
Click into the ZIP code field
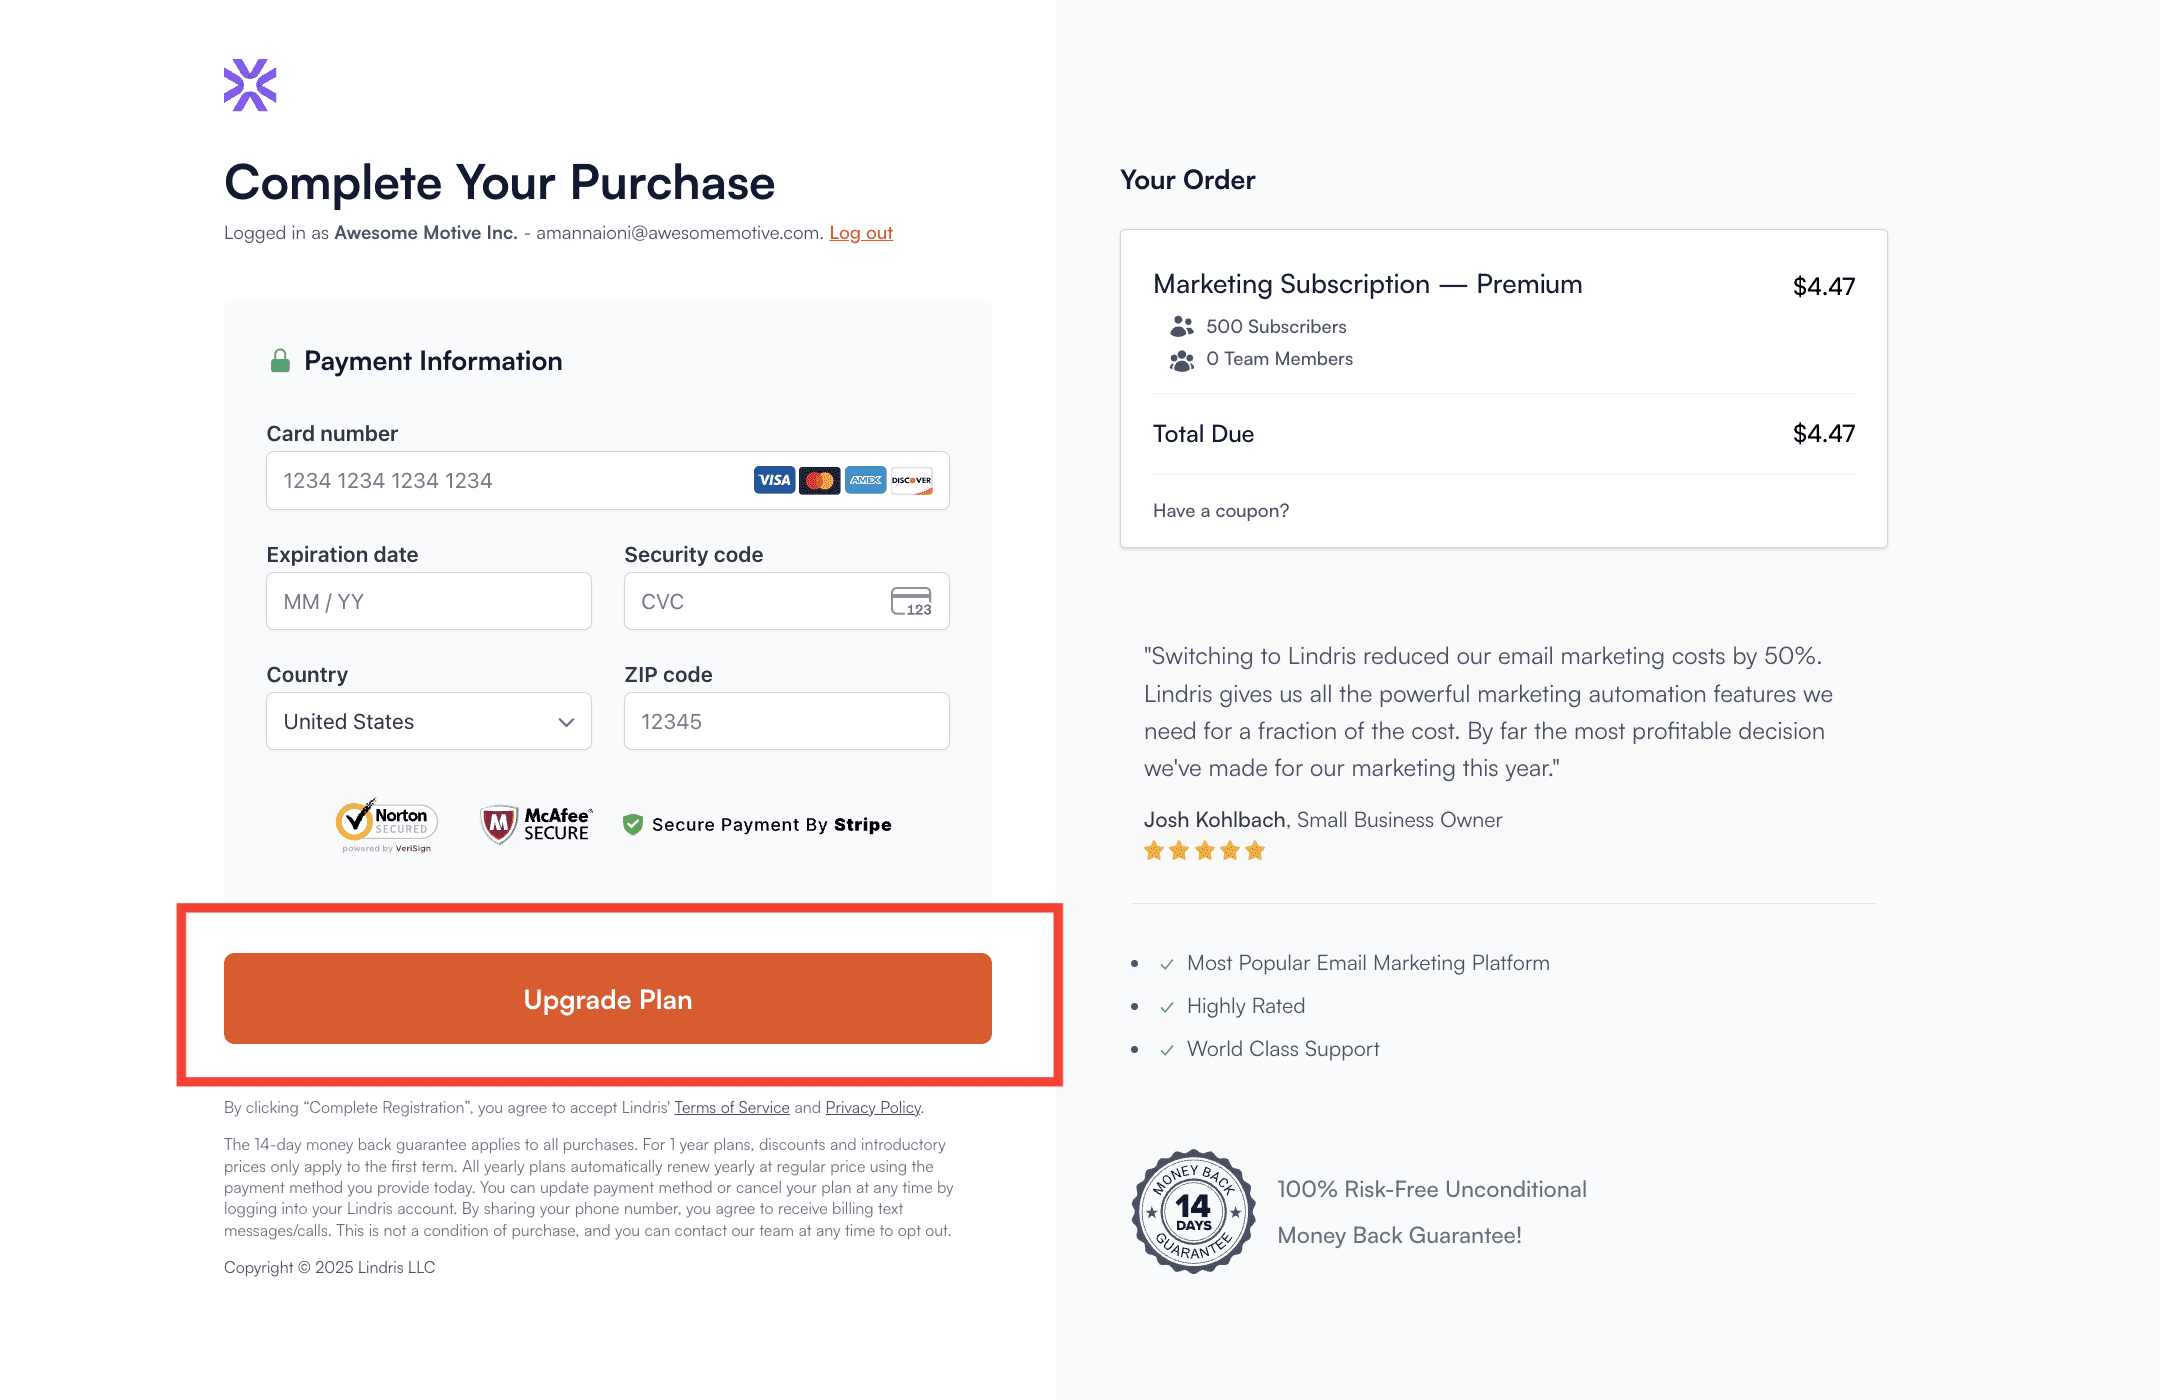tap(787, 721)
